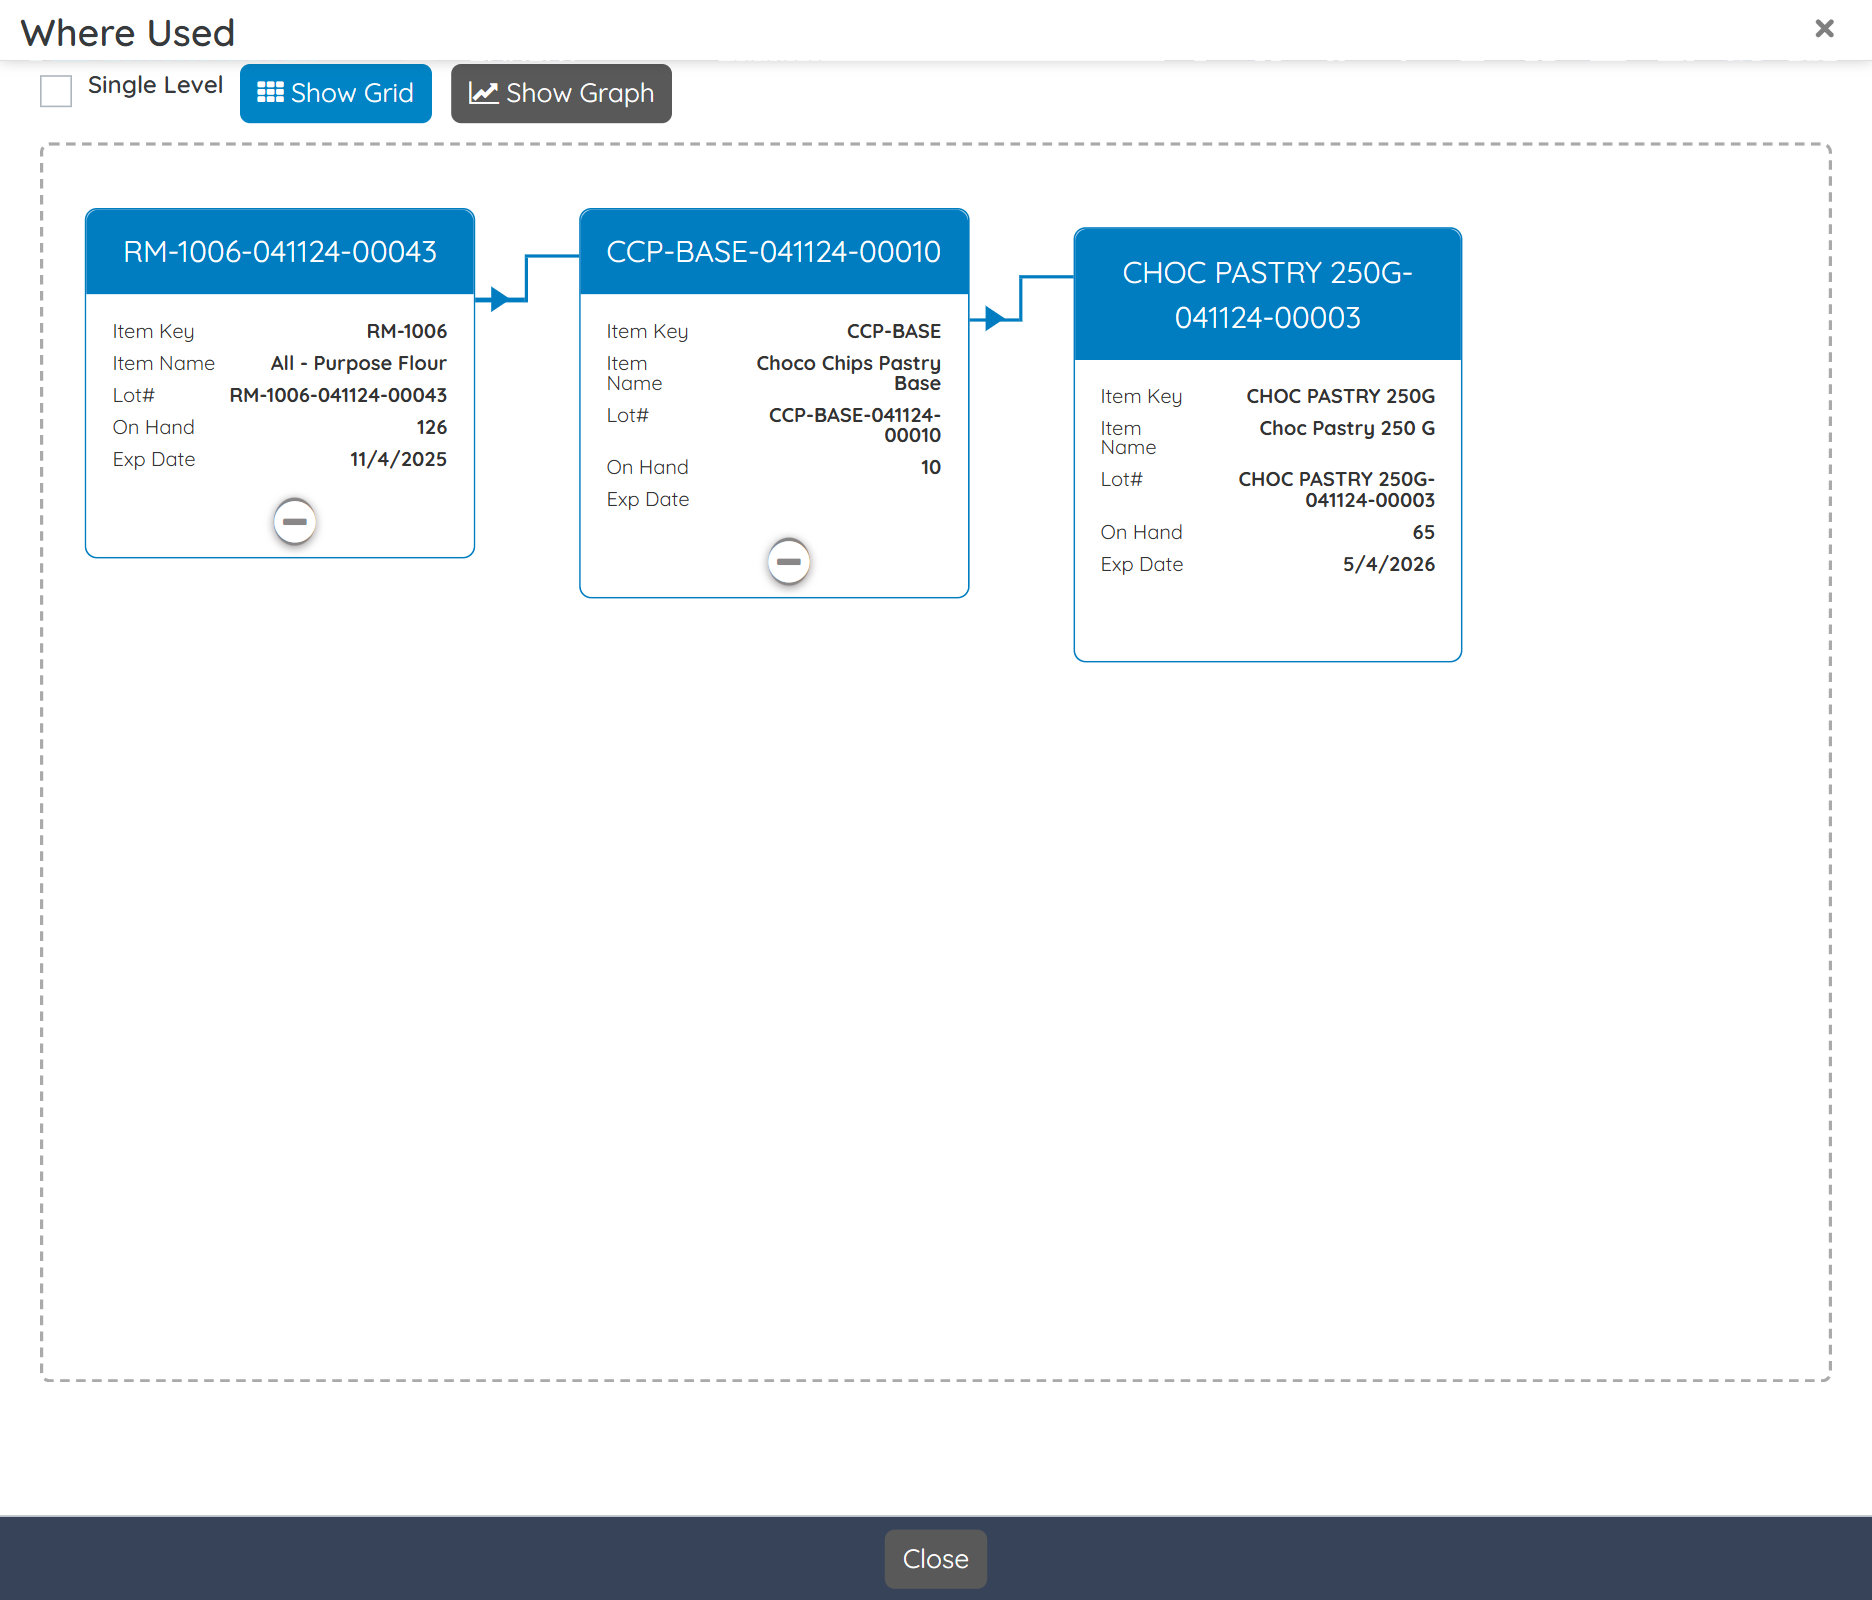This screenshot has width=1872, height=1600.
Task: Click item key value 'CCP-BASE'
Action: tap(894, 331)
